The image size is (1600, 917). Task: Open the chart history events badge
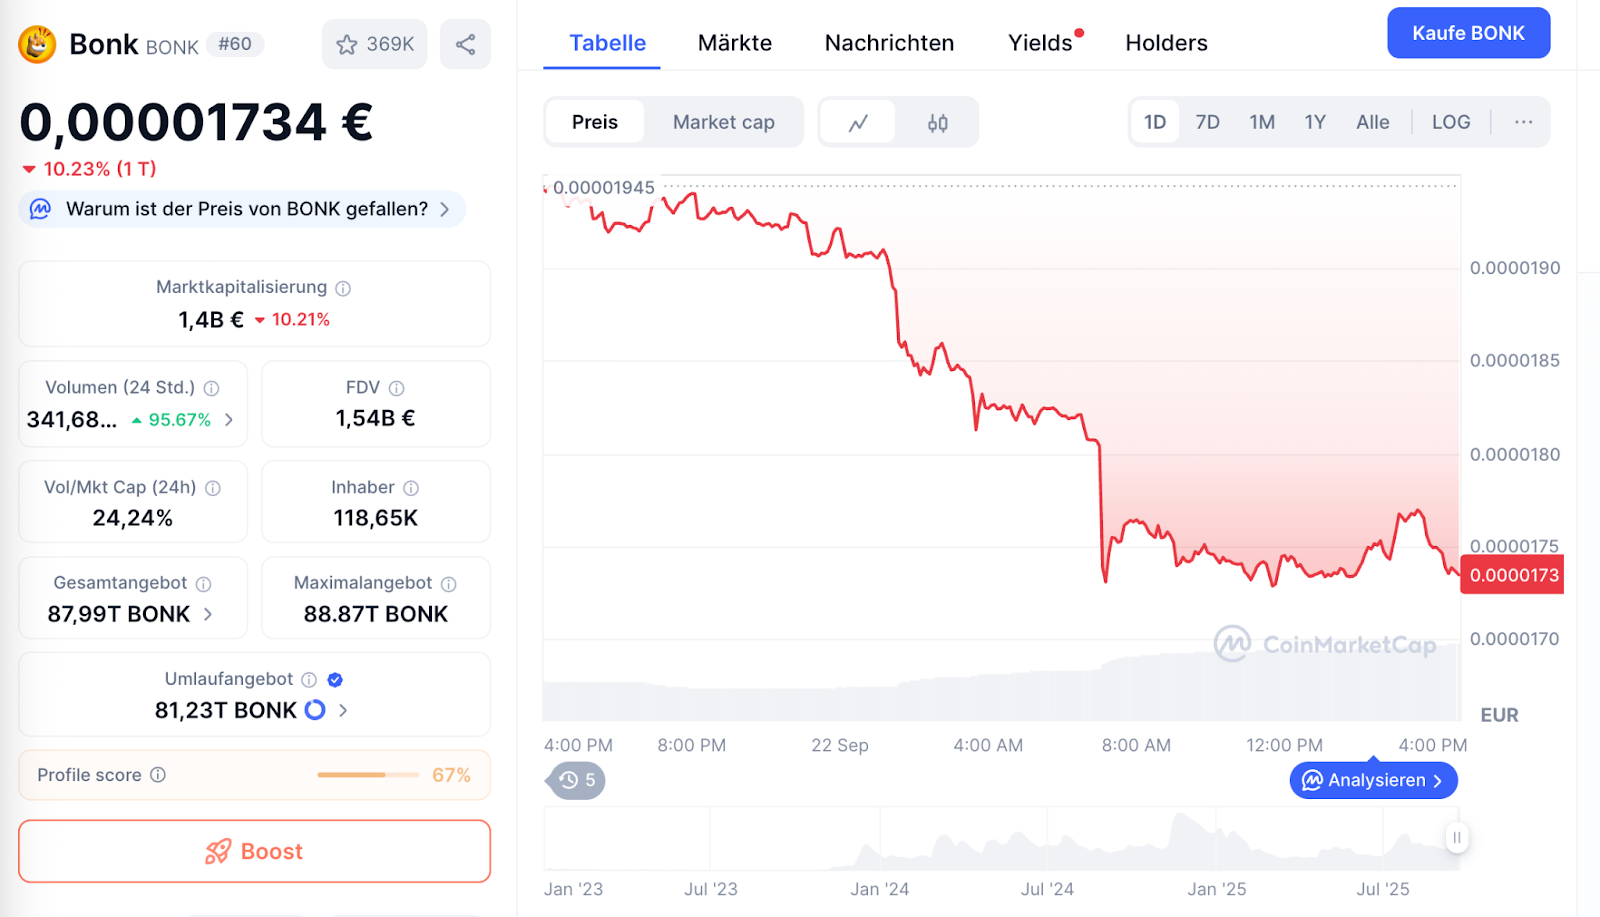click(578, 780)
